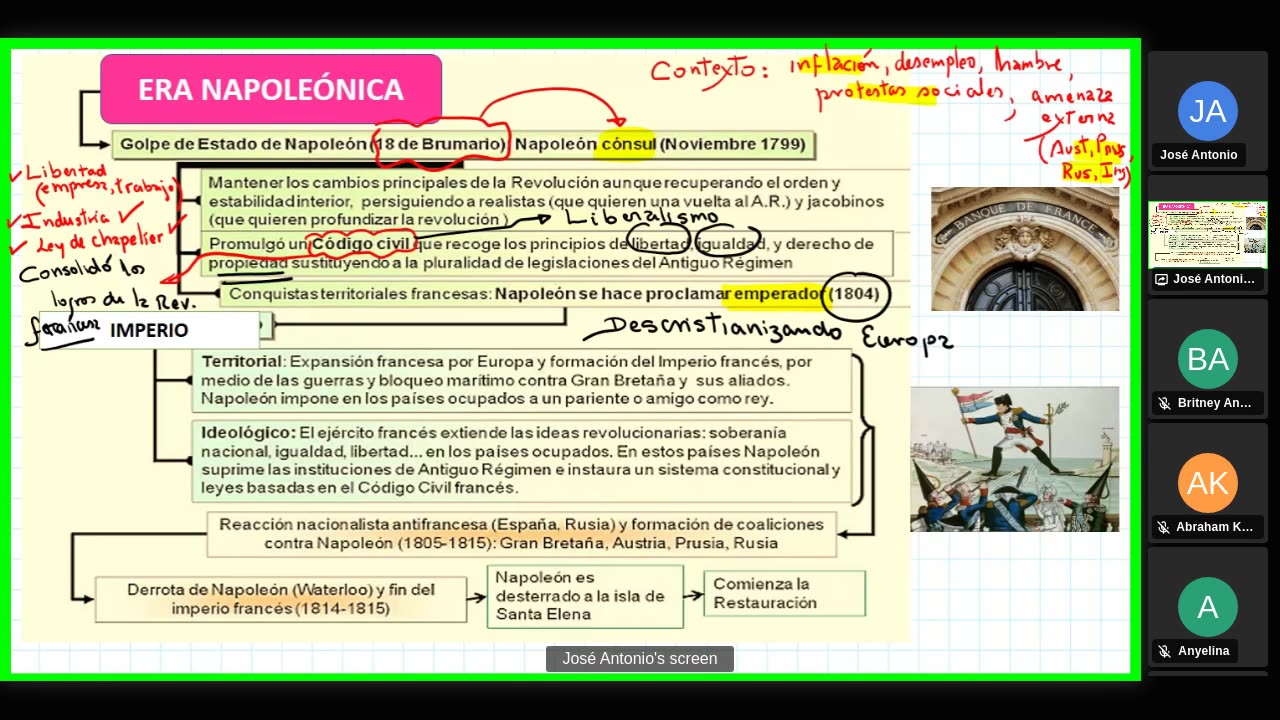Image resolution: width=1280 pixels, height=720 pixels.
Task: Click the "Derrota de Napoleón (Waterloo)" box
Action: [x=281, y=599]
